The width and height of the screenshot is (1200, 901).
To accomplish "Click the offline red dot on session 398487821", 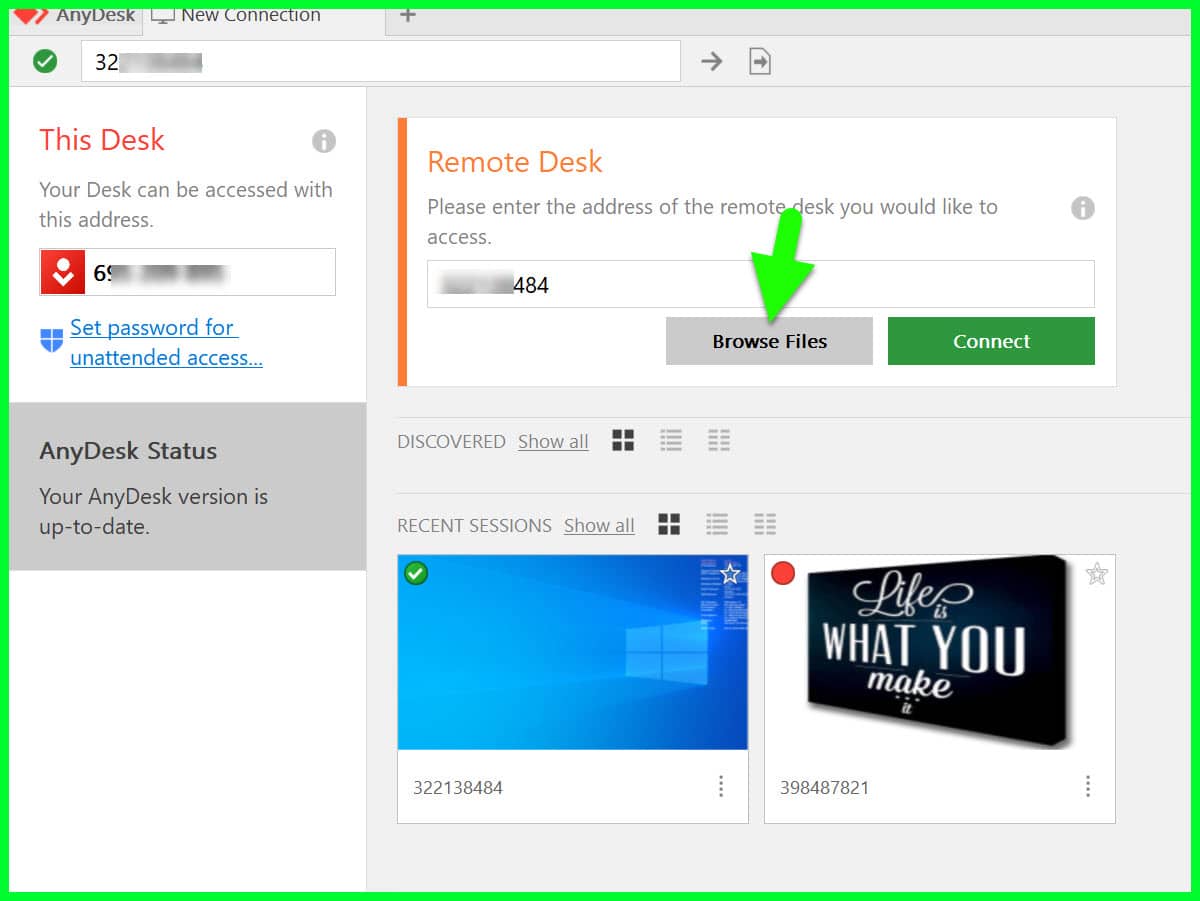I will point(783,574).
